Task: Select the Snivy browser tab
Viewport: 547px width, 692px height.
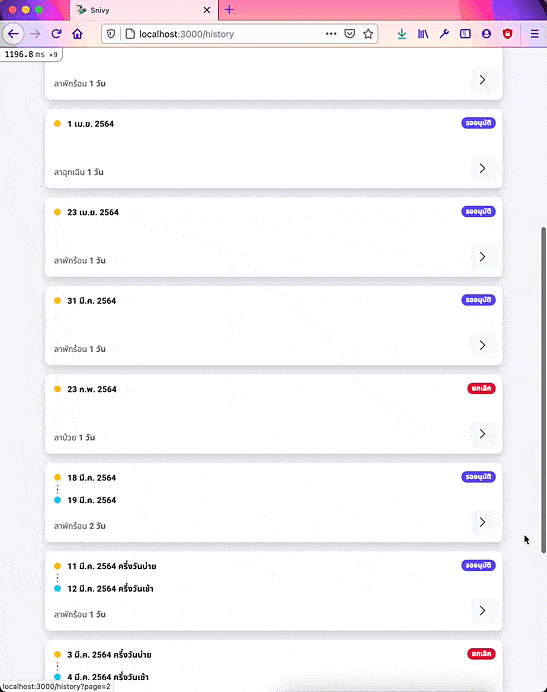Action: [143, 10]
